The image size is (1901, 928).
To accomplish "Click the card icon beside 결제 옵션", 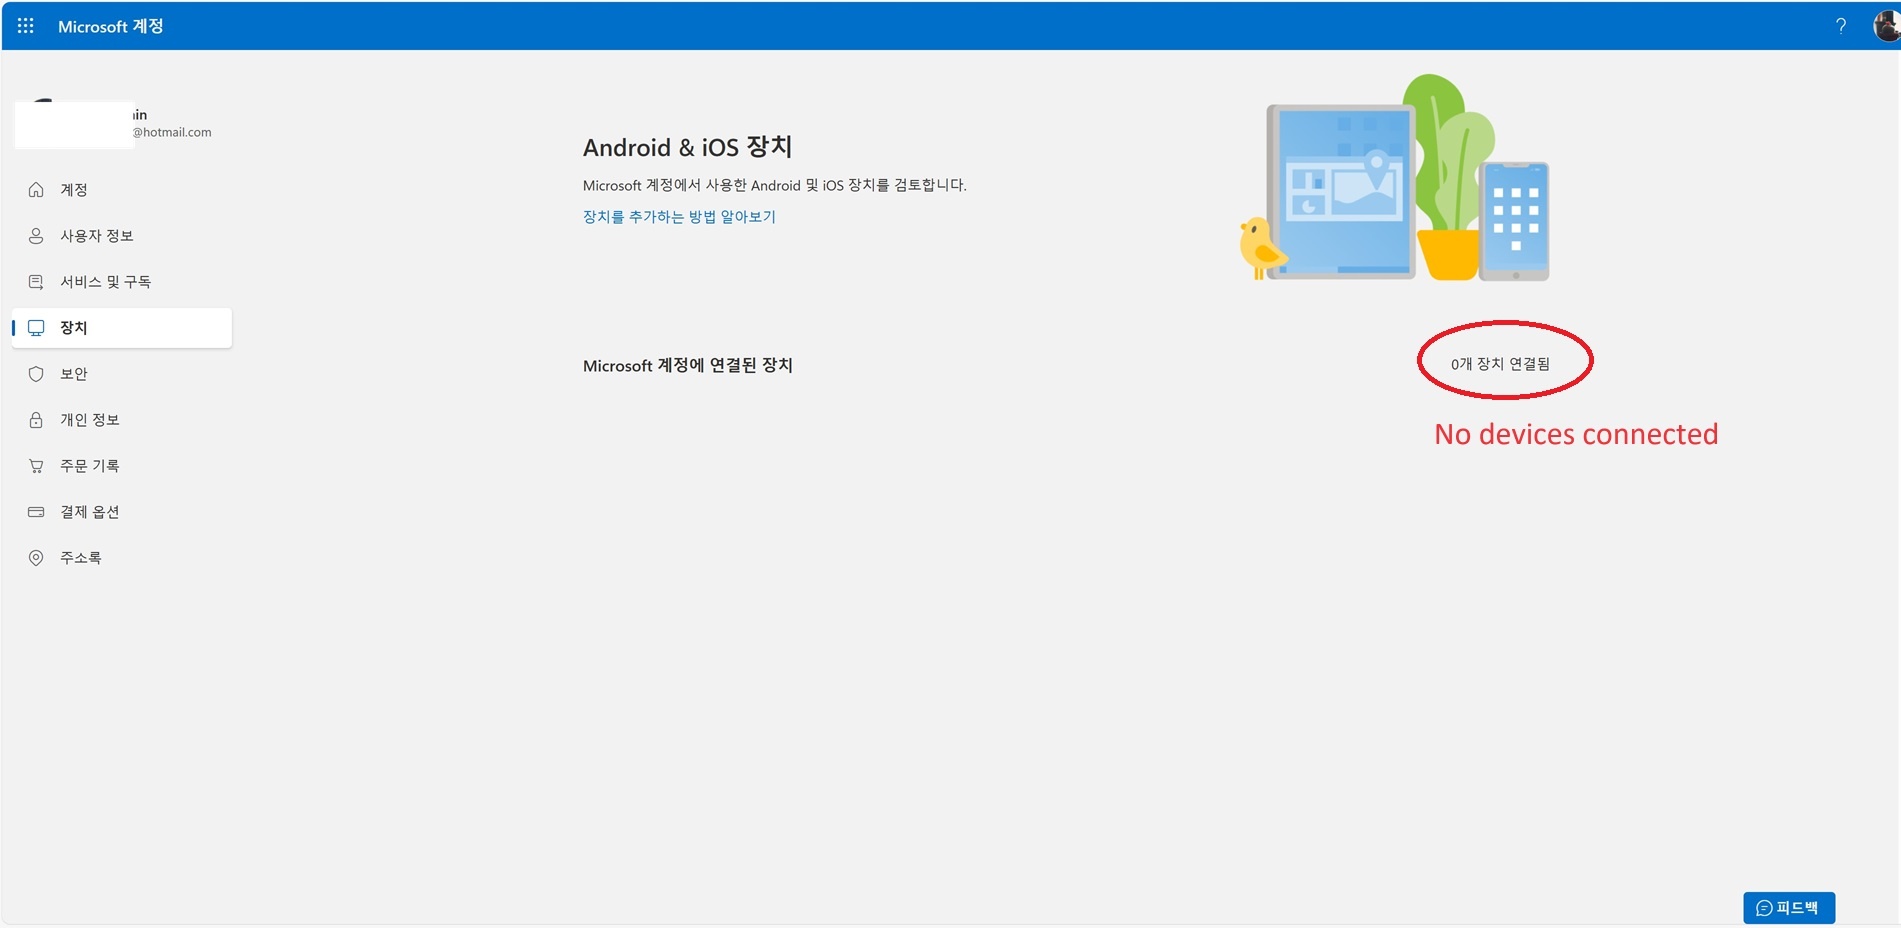I will click(36, 512).
